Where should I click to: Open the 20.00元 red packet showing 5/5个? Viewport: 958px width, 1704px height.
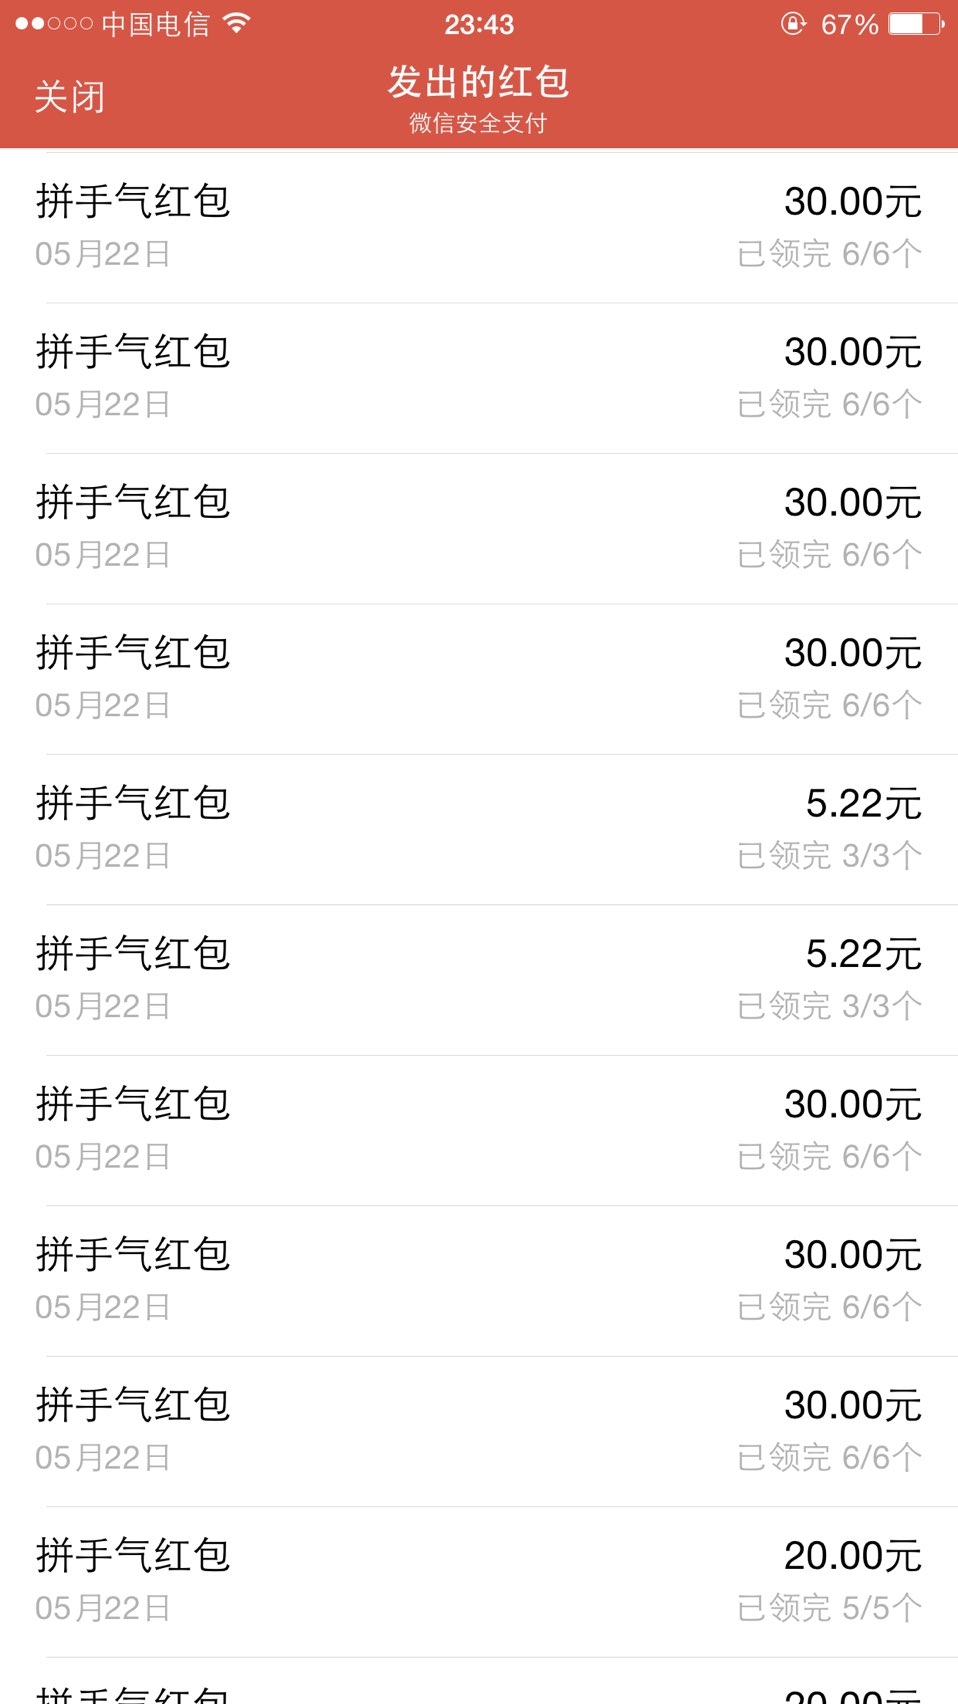[479, 1580]
